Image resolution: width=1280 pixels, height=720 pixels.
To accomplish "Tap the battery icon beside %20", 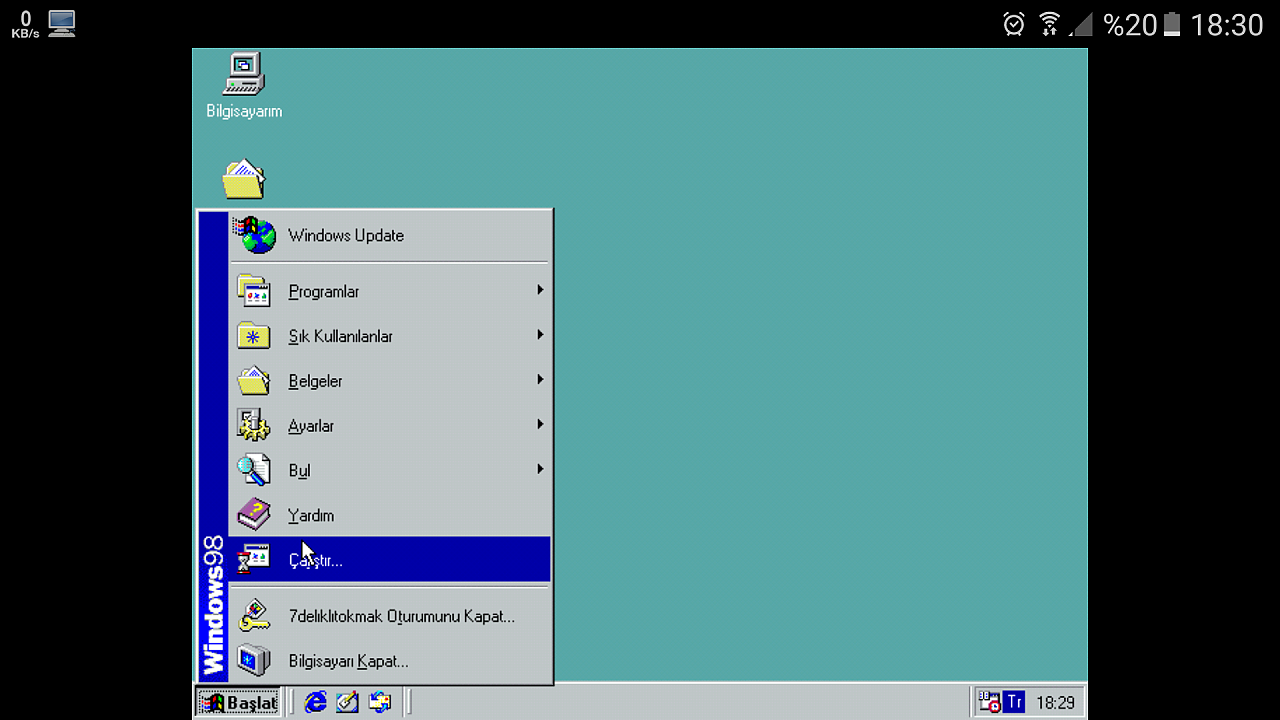I will point(1172,24).
